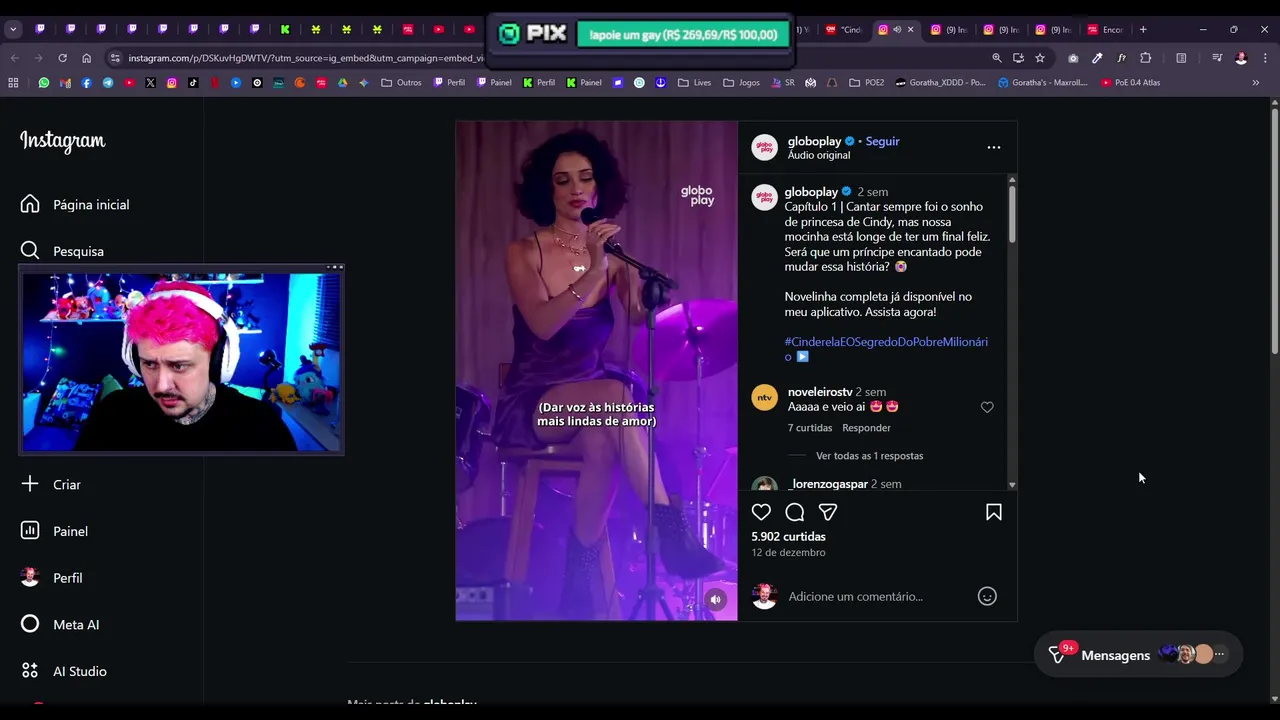Click the Instagram logo
This screenshot has height=720, width=1280.
click(62, 141)
